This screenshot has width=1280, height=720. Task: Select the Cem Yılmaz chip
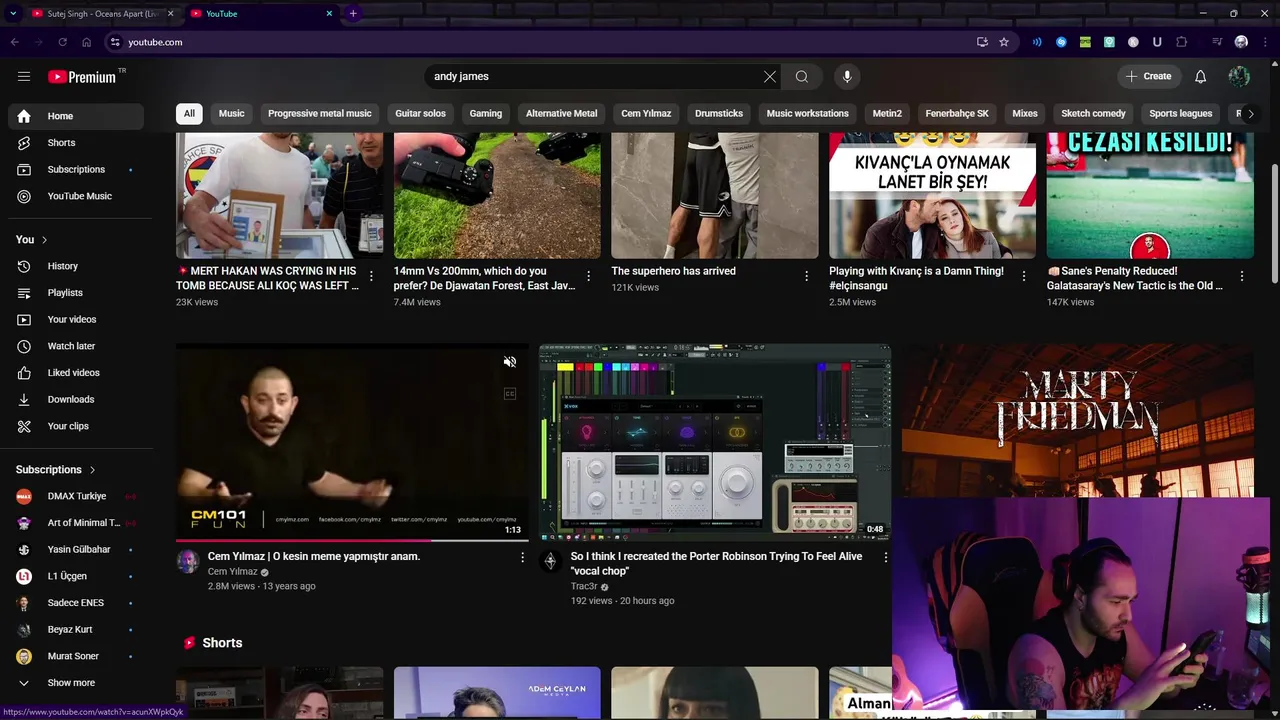point(646,113)
